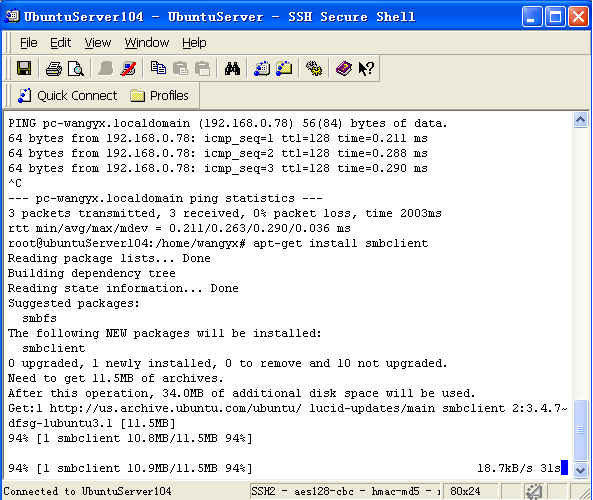Click the '80x24' terminal size status
Screen dimensions: 593x500
click(x=465, y=491)
